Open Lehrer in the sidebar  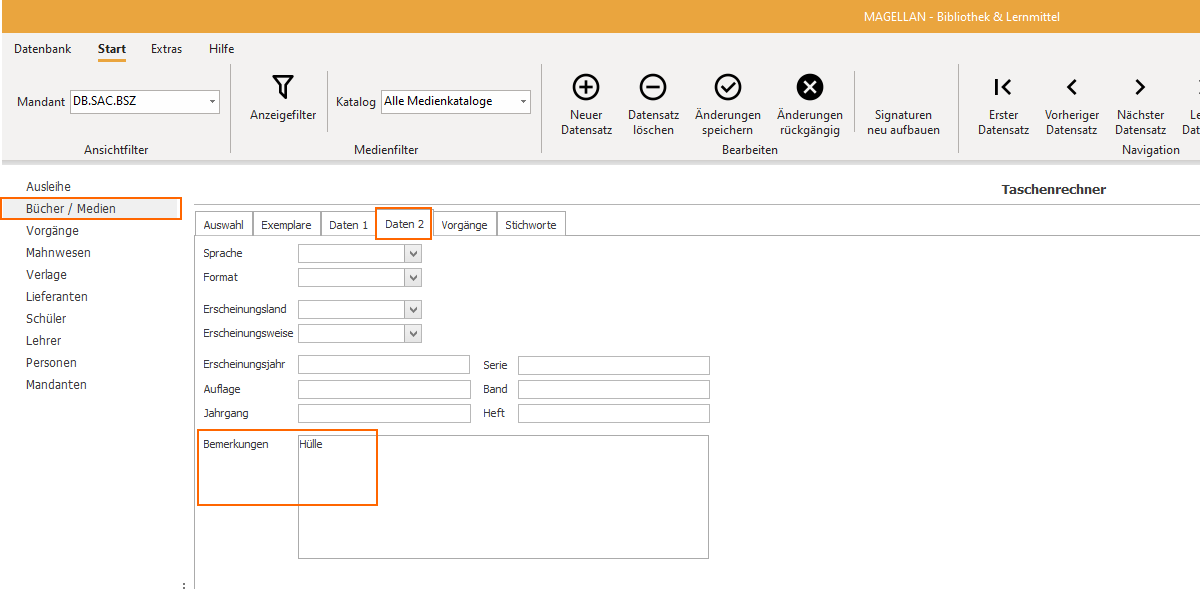click(x=44, y=341)
